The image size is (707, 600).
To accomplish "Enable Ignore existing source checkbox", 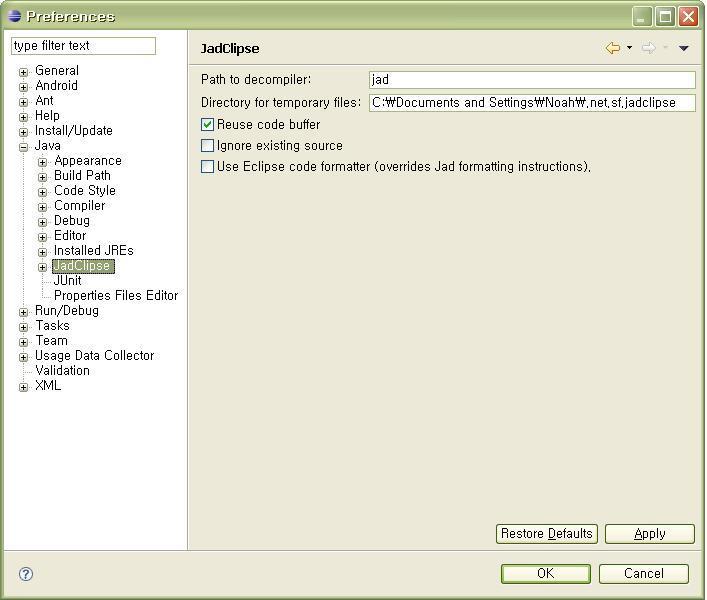I will (207, 146).
